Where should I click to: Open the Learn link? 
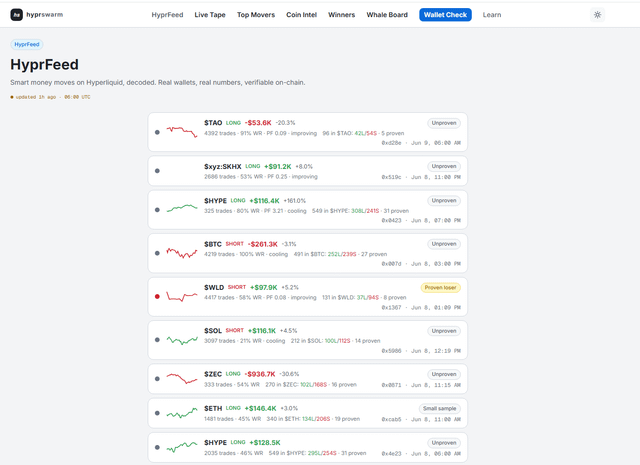point(492,15)
